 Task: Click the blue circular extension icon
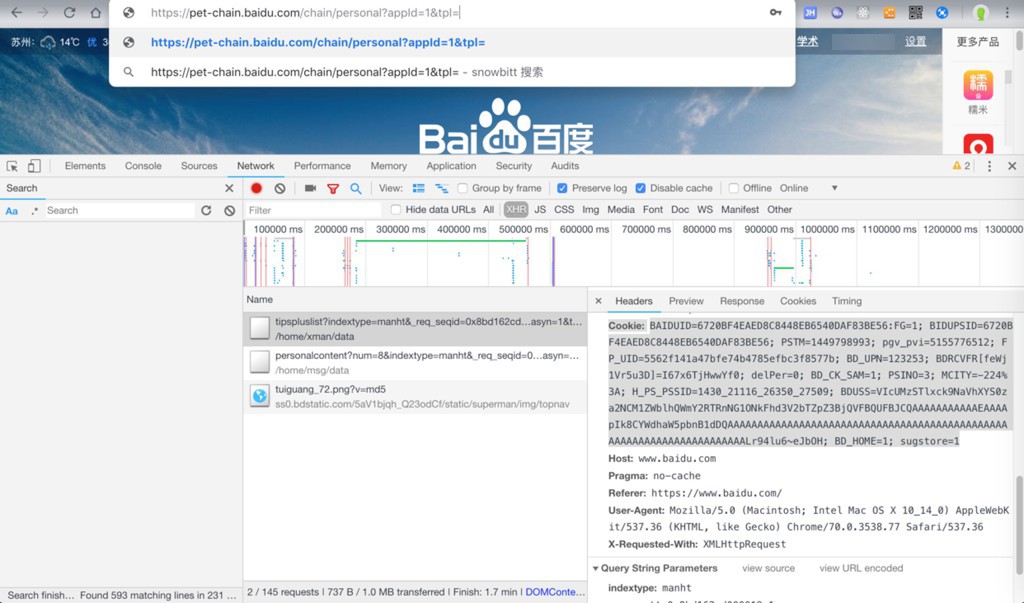click(x=942, y=12)
